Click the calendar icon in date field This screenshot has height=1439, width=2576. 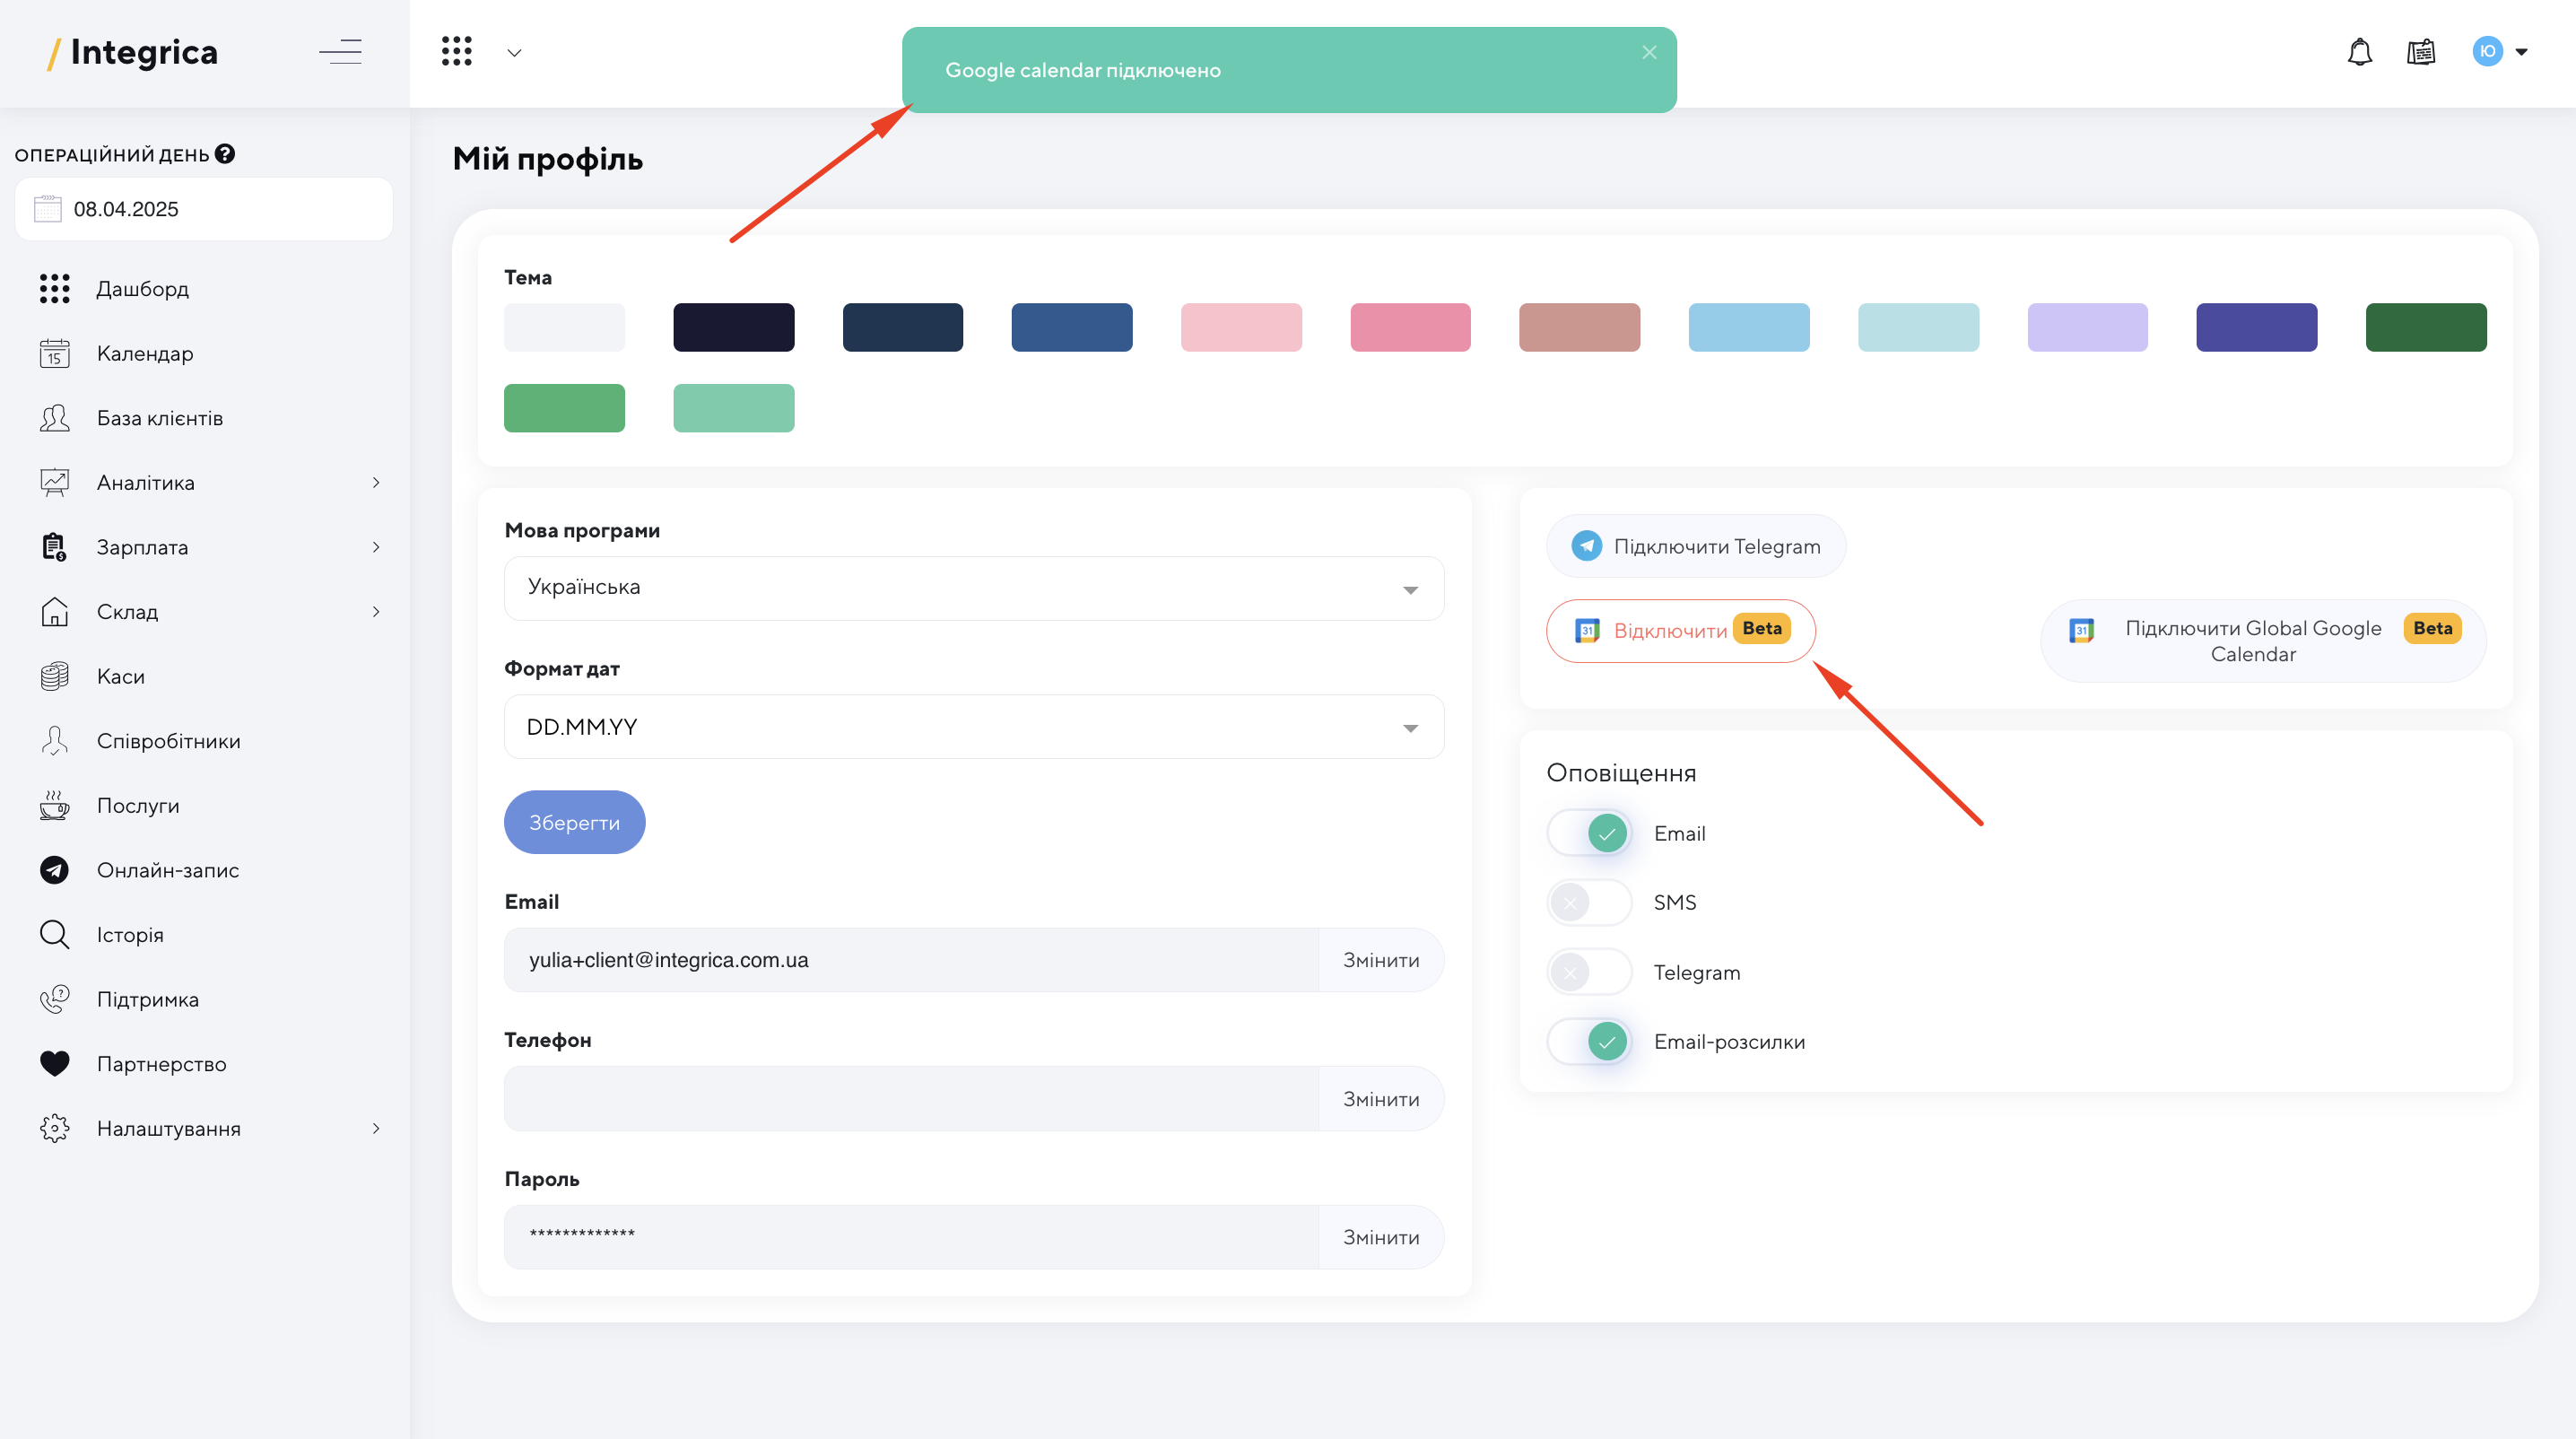pos(48,209)
